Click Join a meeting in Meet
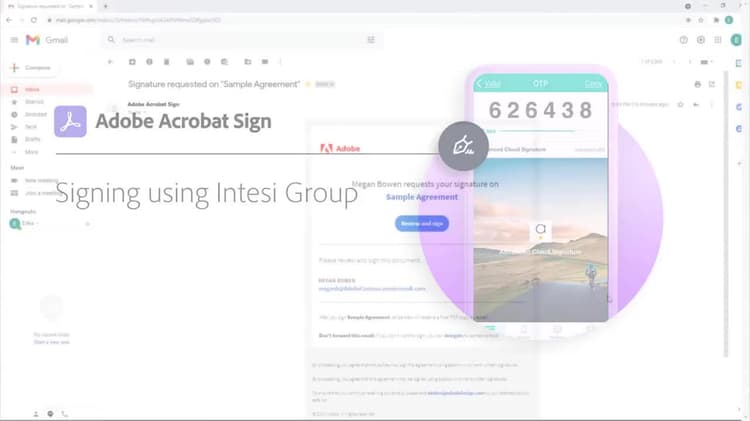The image size is (750, 421). [x=42, y=193]
